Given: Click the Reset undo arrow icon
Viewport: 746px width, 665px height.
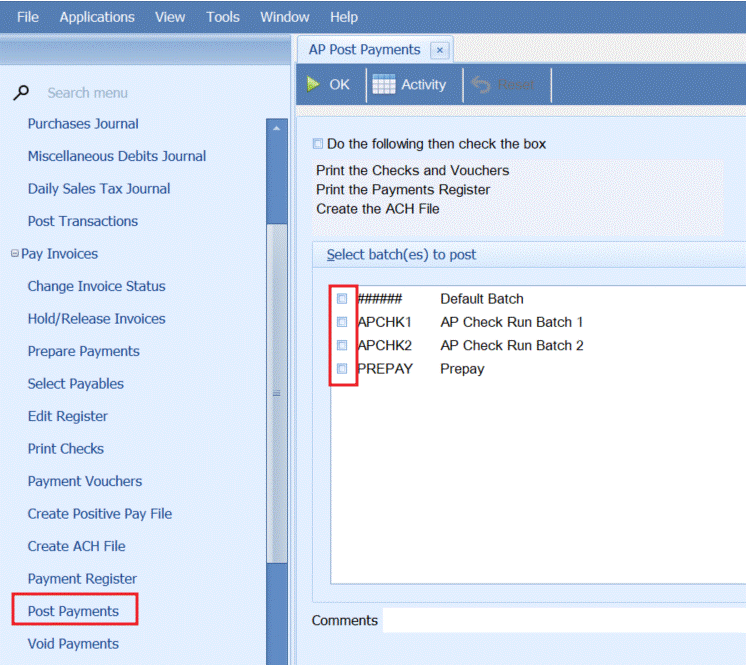Looking at the screenshot, I should [x=481, y=86].
